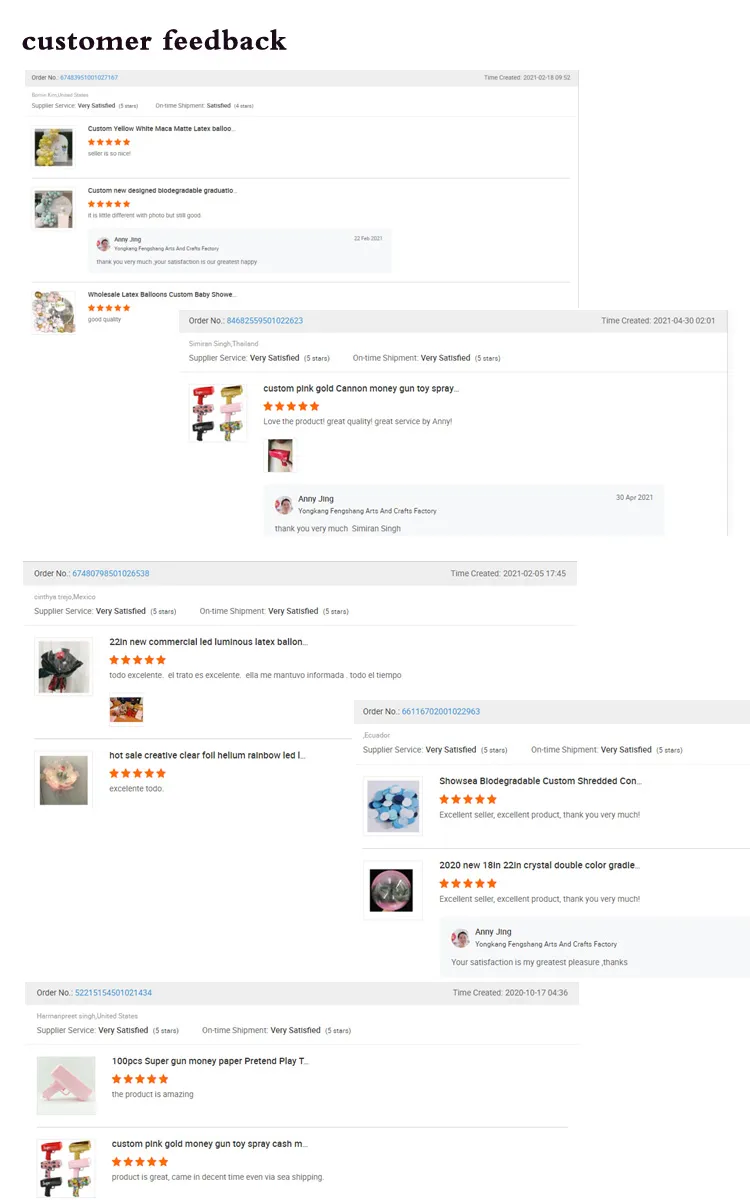This screenshot has width=750, height=1200.
Task: Click five-star rating under cannon money gun review
Action: click(291, 406)
